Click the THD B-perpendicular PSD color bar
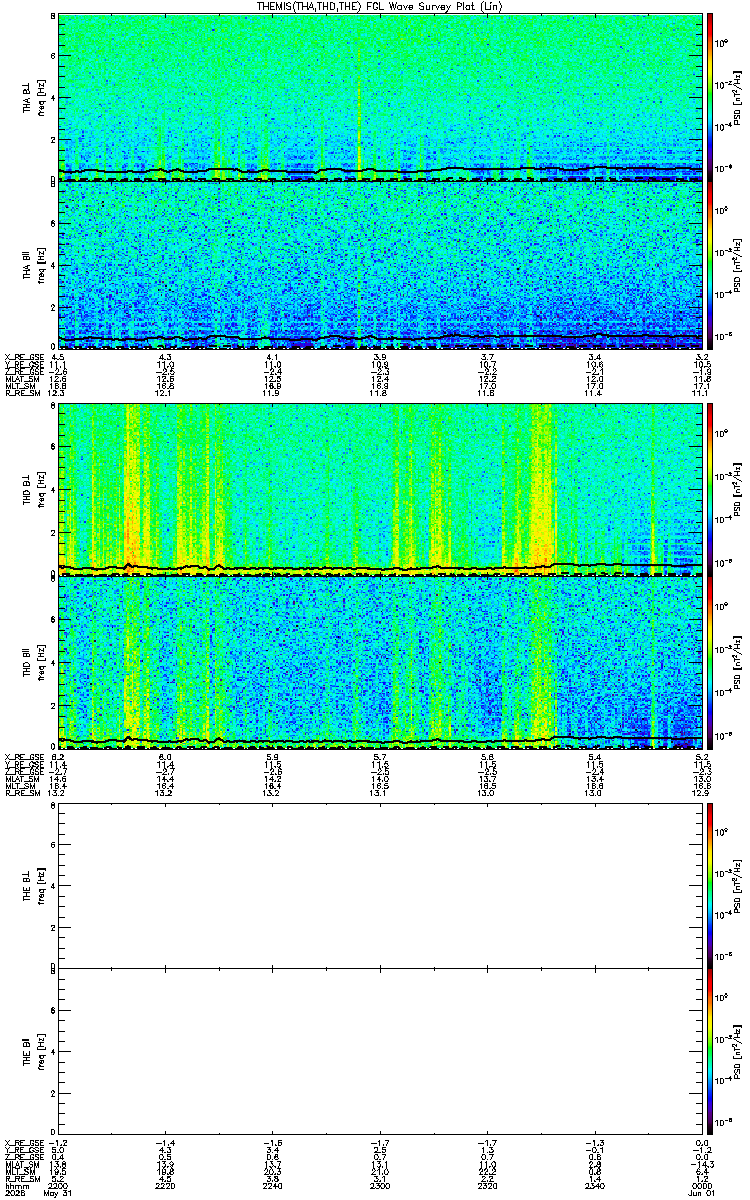The image size is (750, 1200). pyautogui.click(x=711, y=490)
